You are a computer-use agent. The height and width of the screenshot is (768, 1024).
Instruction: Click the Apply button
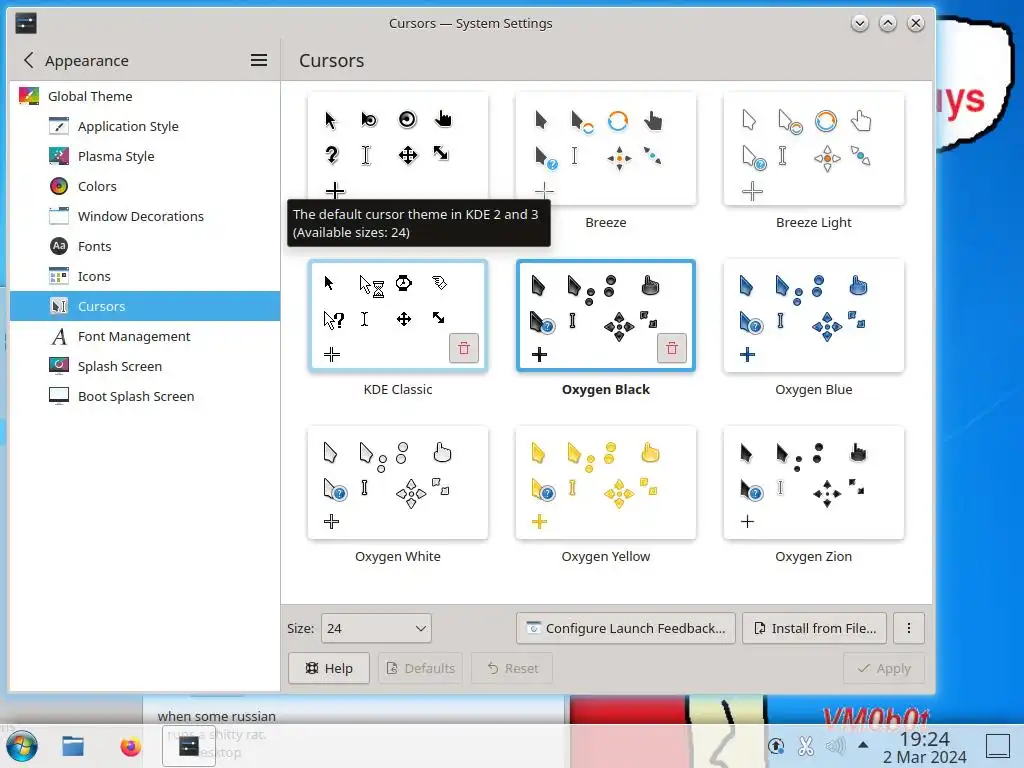pyautogui.click(x=884, y=668)
